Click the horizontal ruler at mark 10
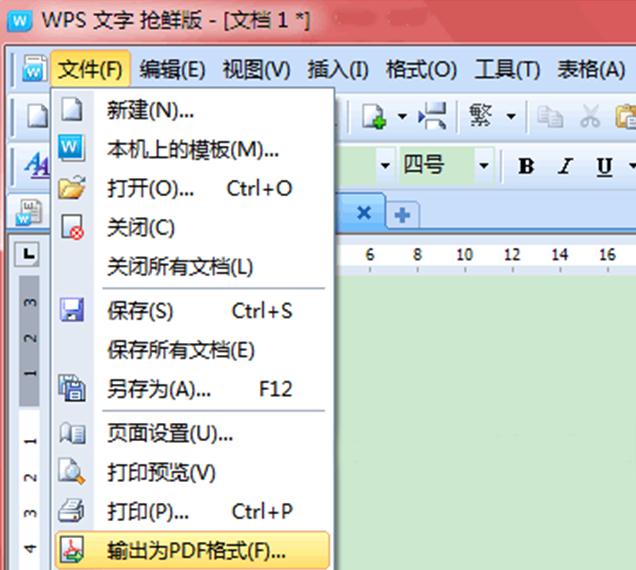Viewport: 636px width, 570px height. (x=465, y=255)
